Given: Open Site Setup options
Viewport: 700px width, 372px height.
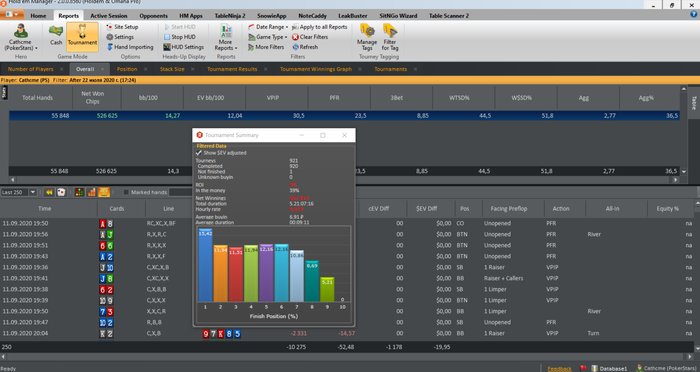Looking at the screenshot, I should click(122, 27).
